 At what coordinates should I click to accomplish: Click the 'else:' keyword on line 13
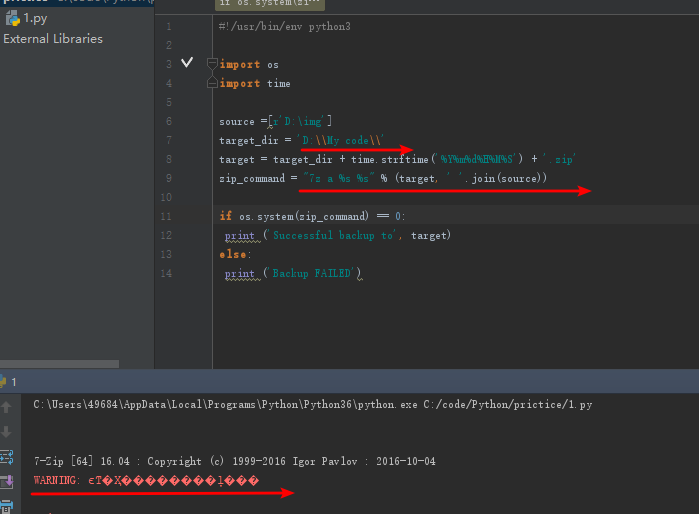[235, 255]
